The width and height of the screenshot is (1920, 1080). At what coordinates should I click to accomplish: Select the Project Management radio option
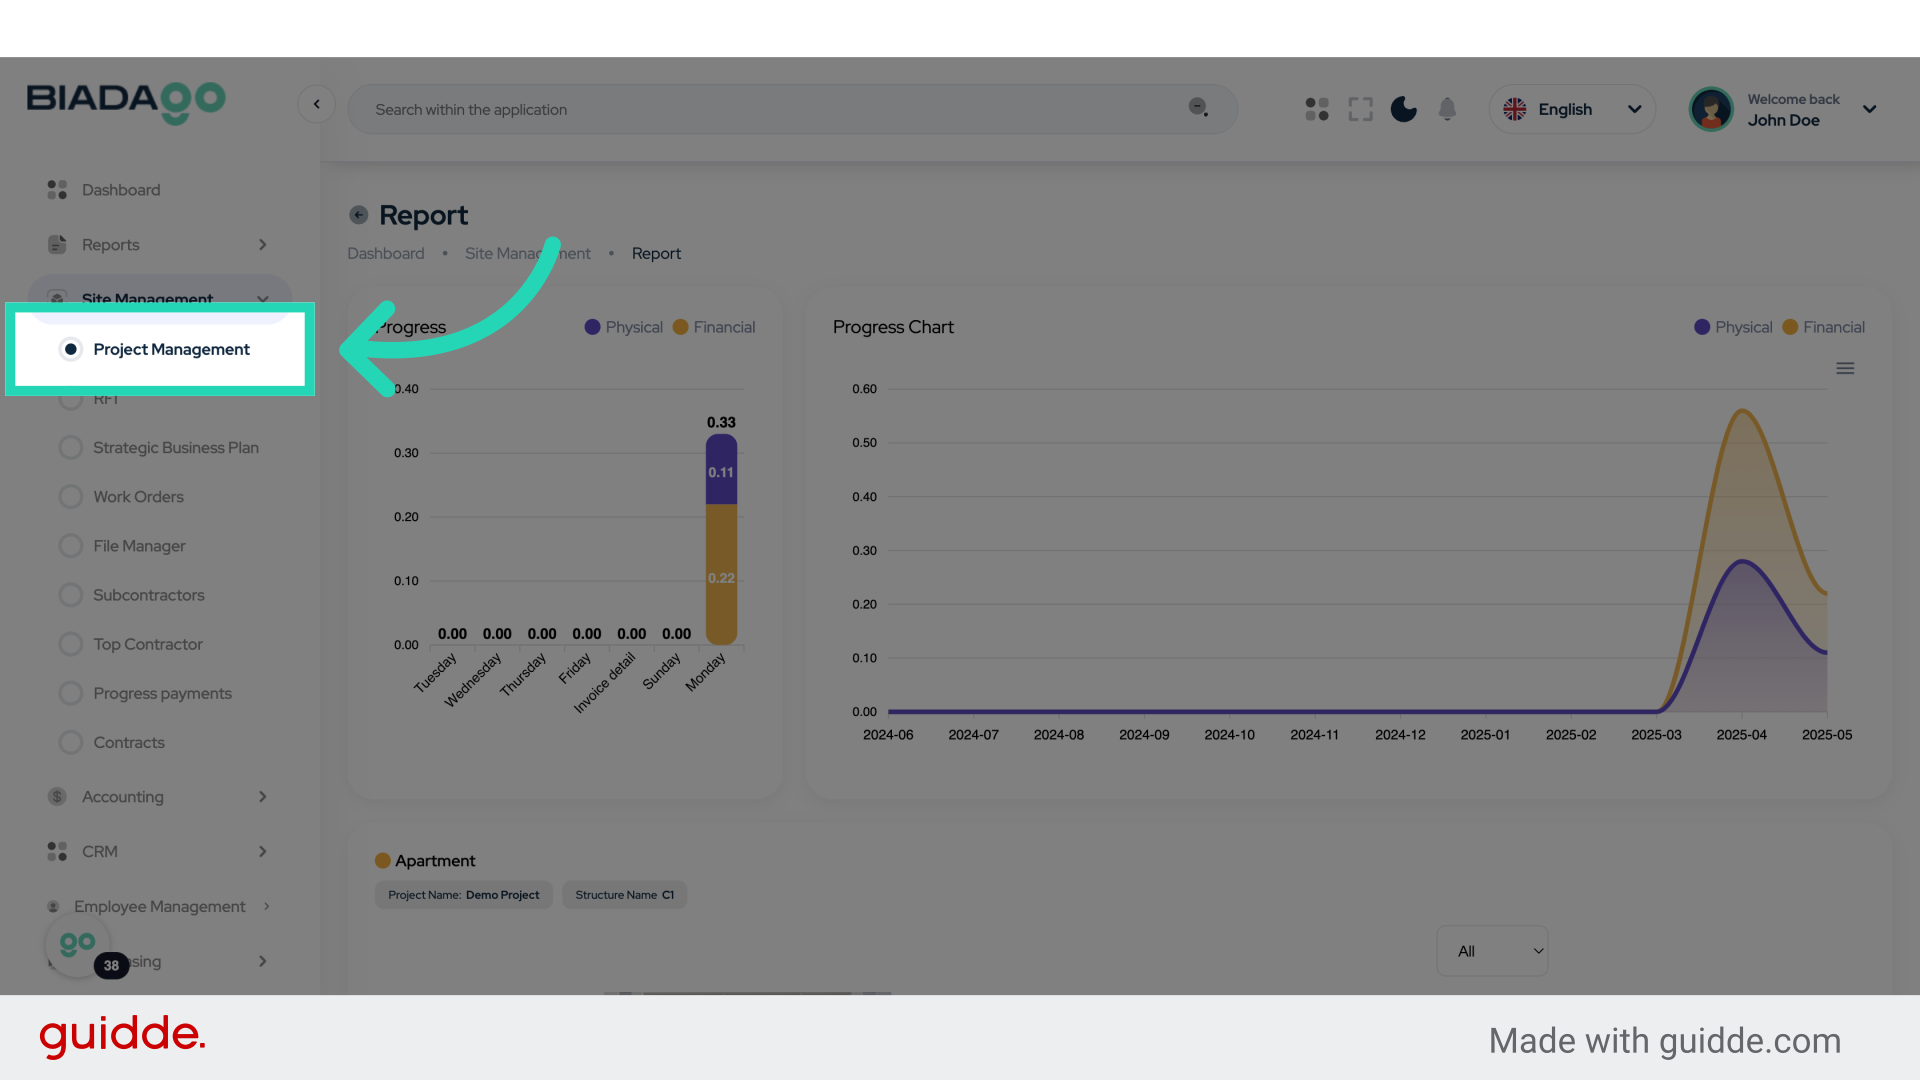[x=71, y=349]
